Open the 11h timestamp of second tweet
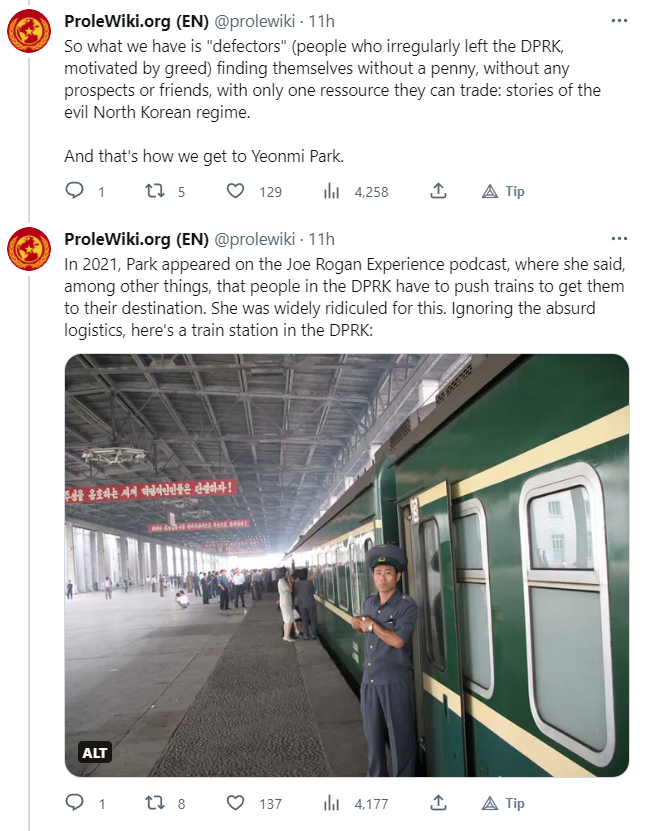The width and height of the screenshot is (645, 831). point(322,240)
